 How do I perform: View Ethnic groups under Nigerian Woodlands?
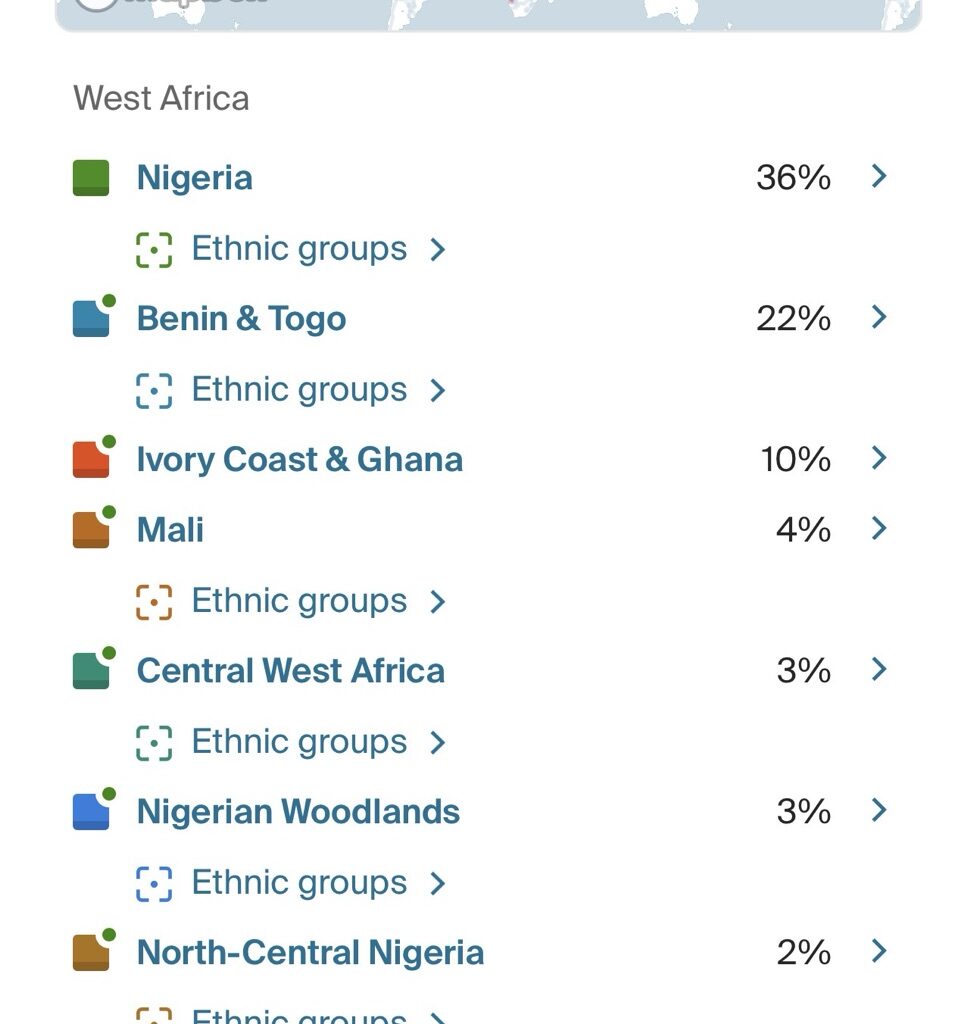tap(299, 883)
